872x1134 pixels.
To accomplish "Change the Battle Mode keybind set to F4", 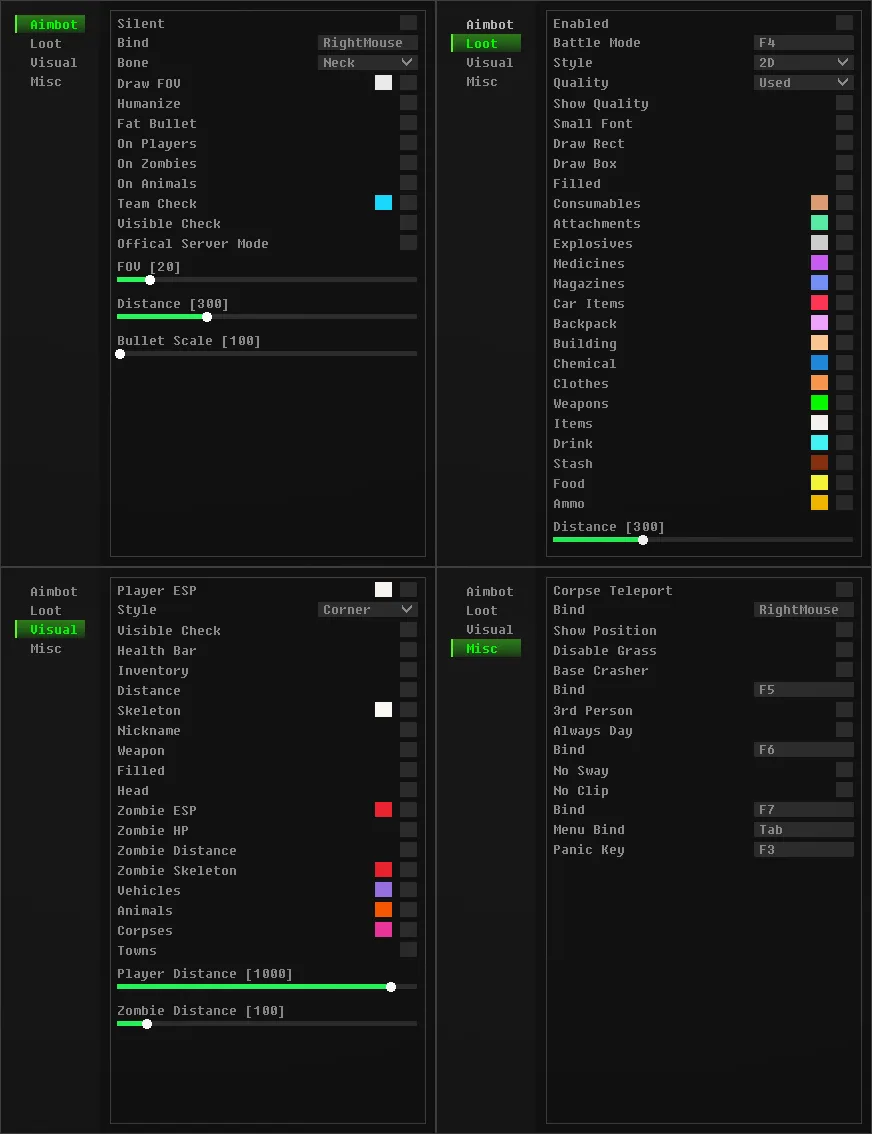I will pyautogui.click(x=802, y=42).
